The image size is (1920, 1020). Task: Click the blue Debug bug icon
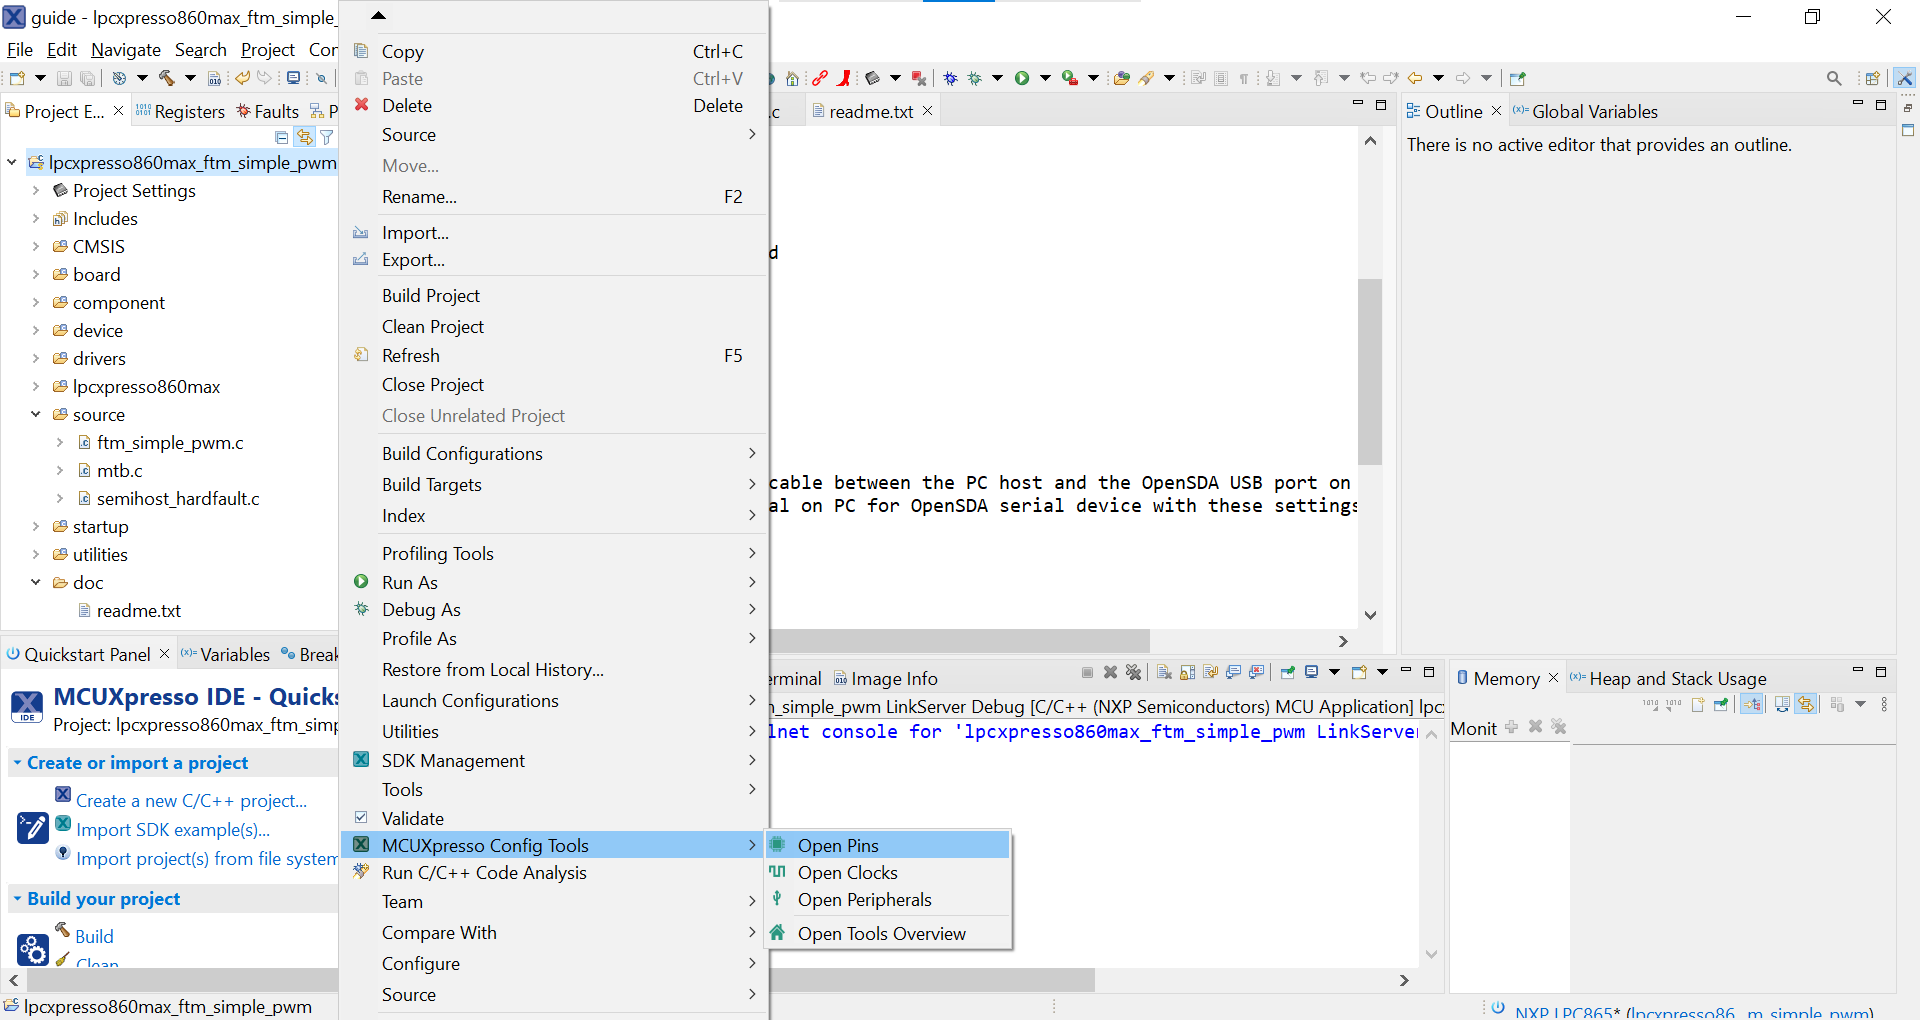950,78
